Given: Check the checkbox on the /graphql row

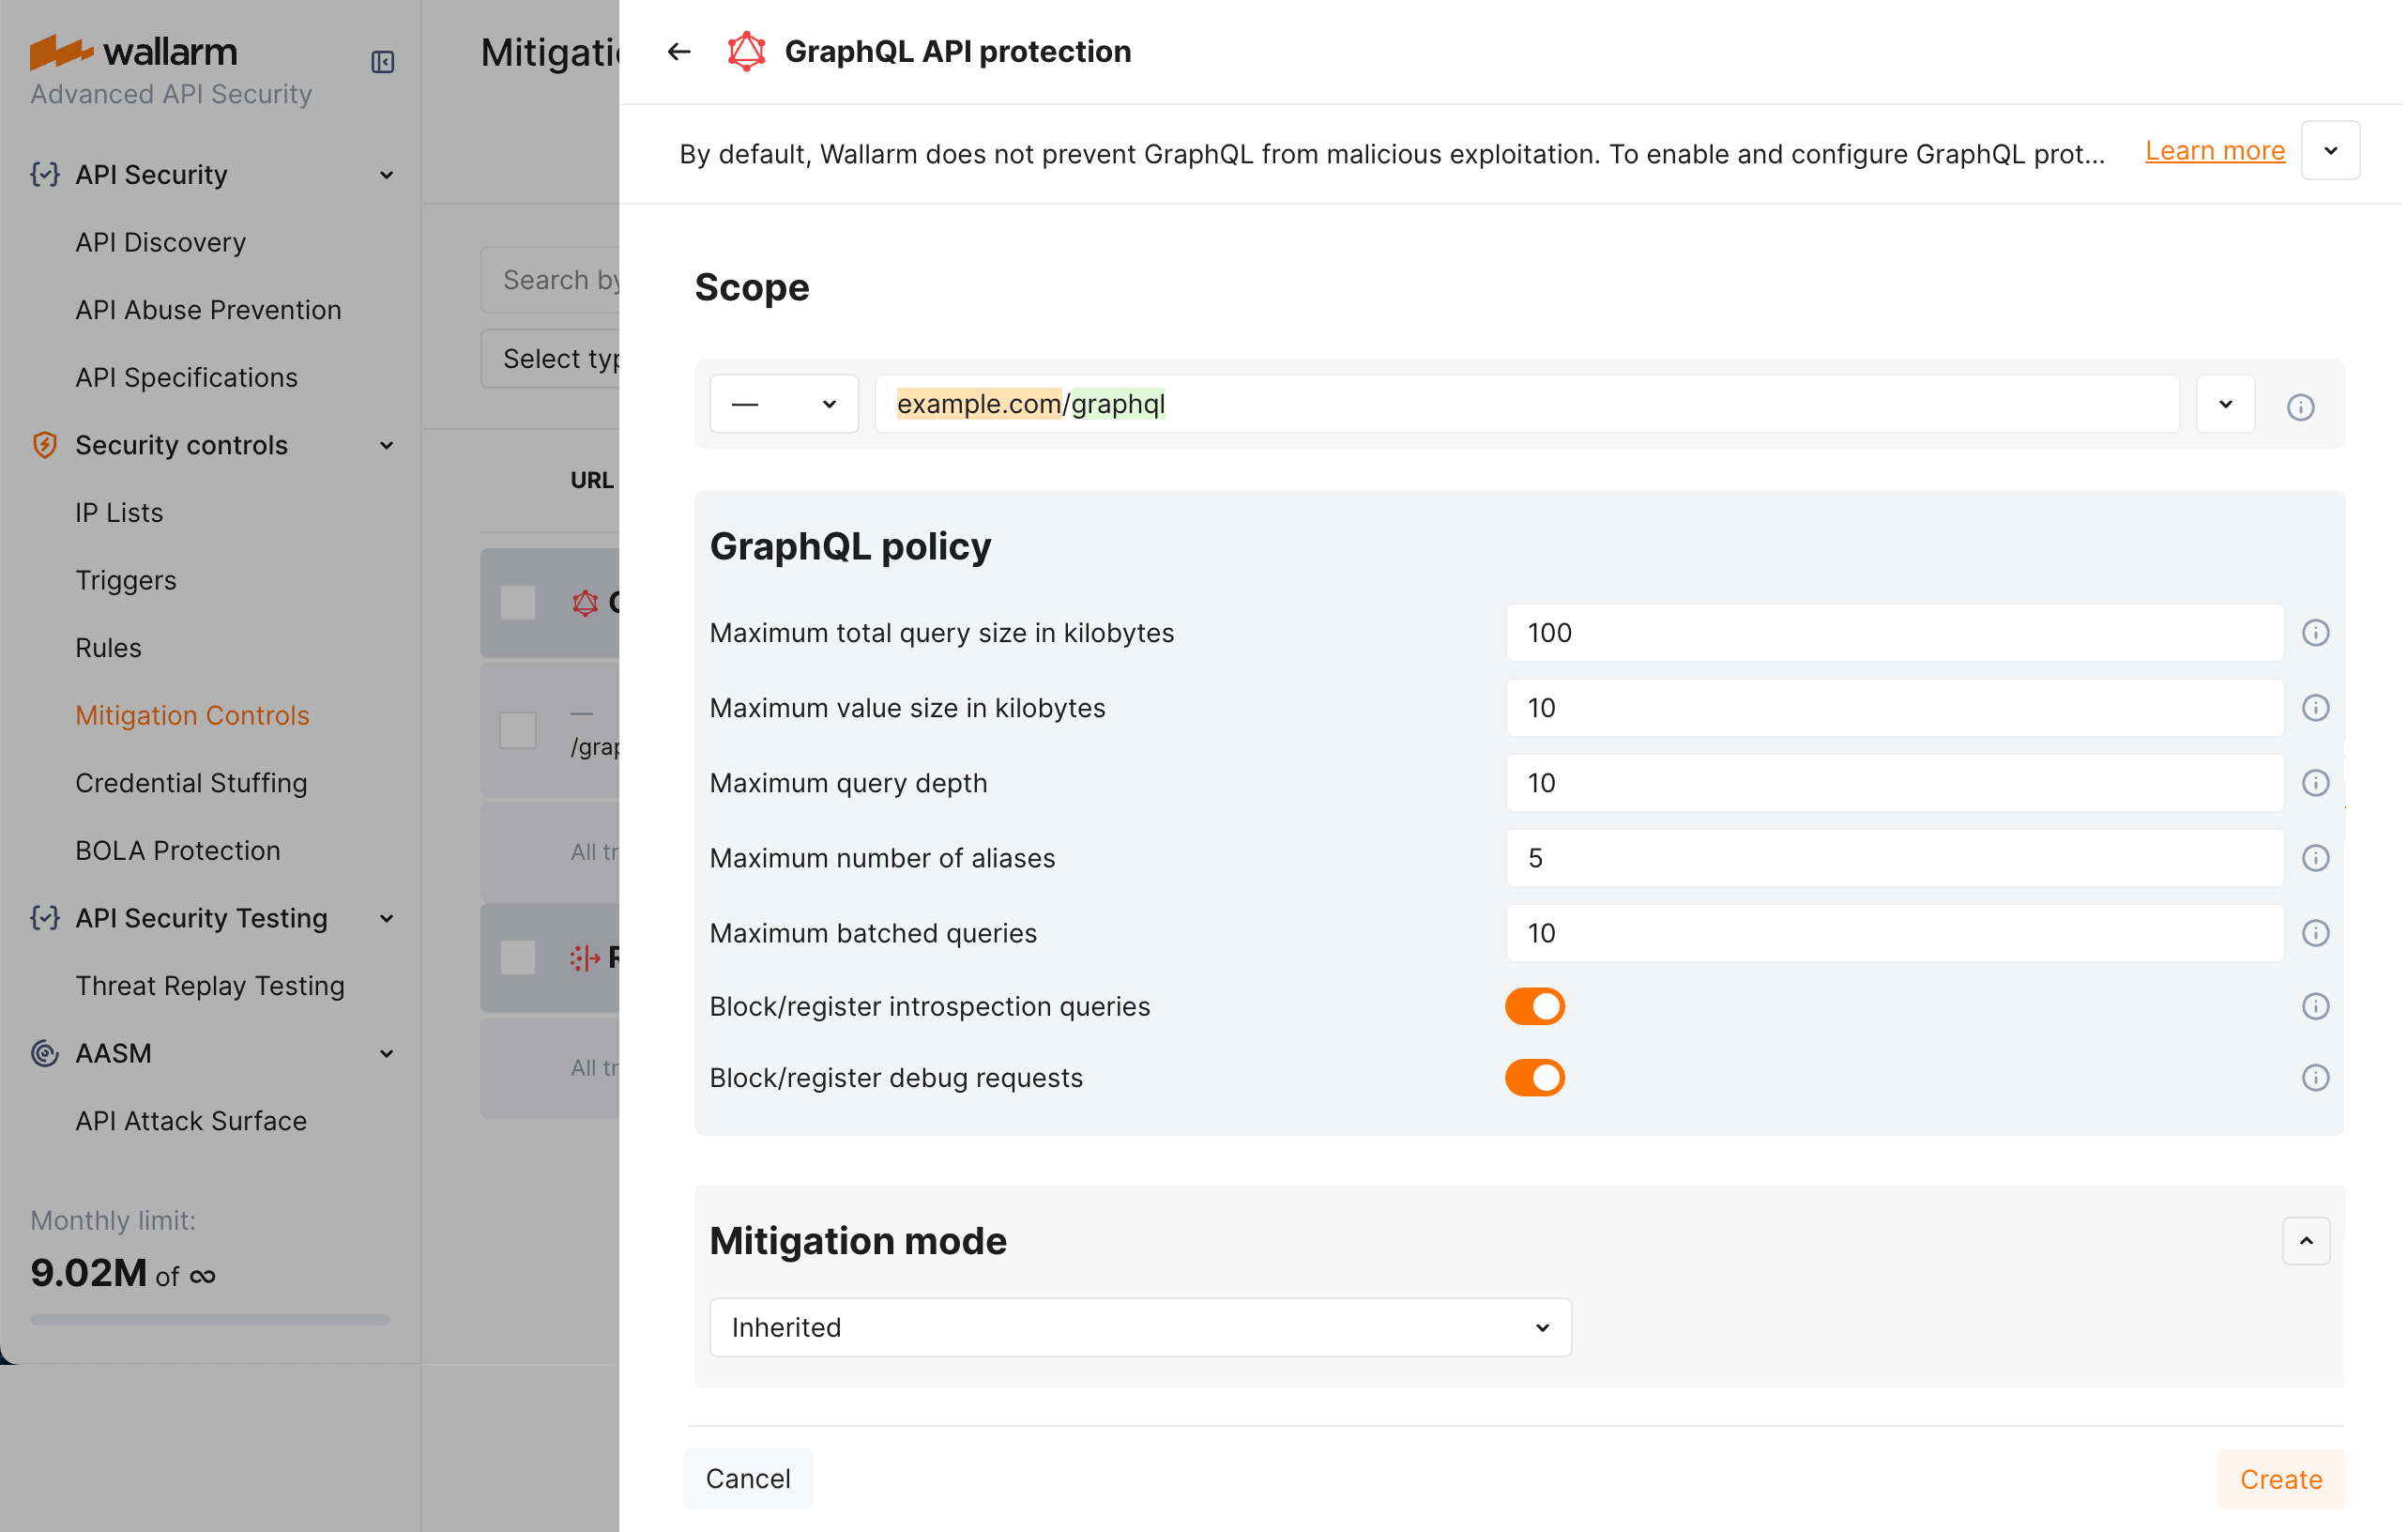Looking at the screenshot, I should click(x=517, y=730).
